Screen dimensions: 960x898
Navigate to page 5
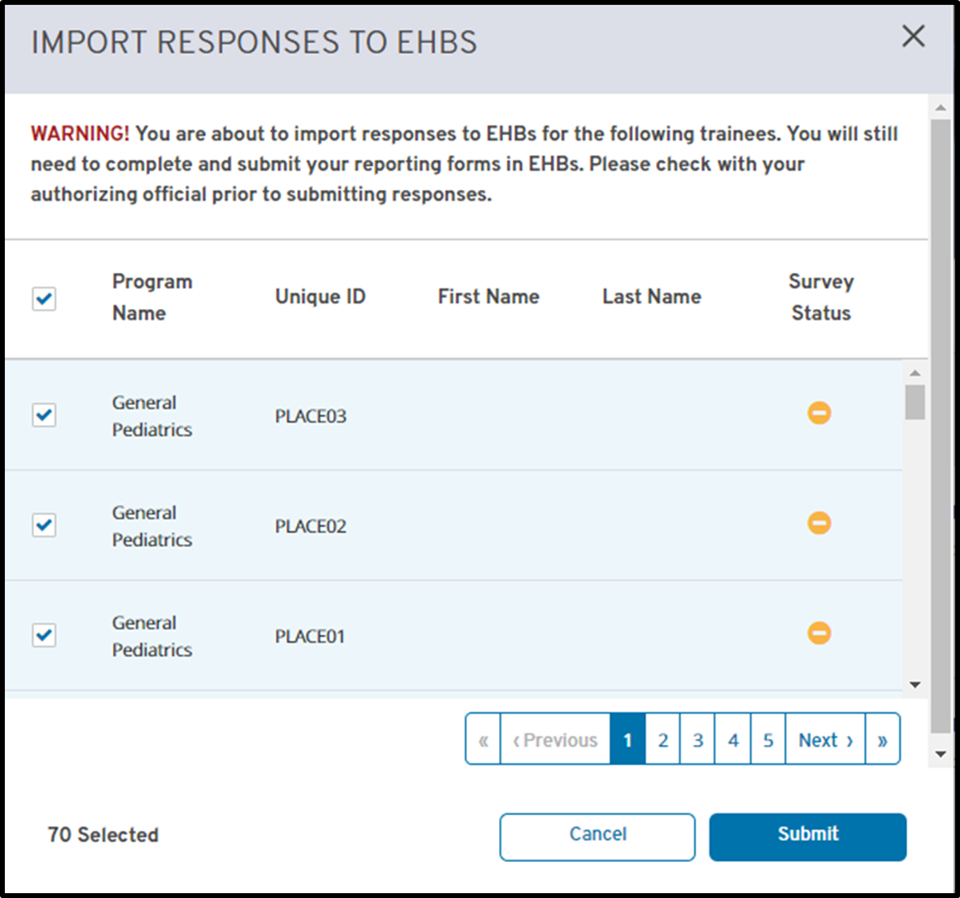(x=768, y=740)
